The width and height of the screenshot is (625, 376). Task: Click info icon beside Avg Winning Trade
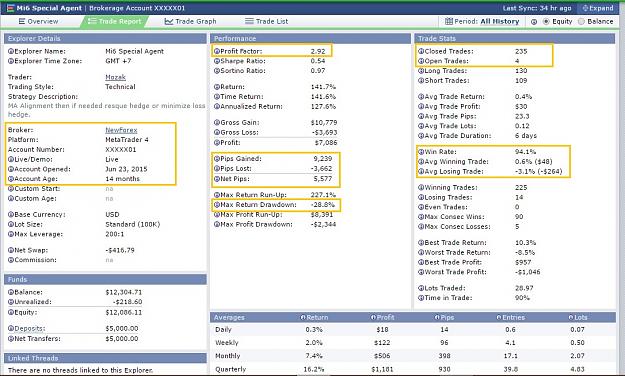point(421,161)
